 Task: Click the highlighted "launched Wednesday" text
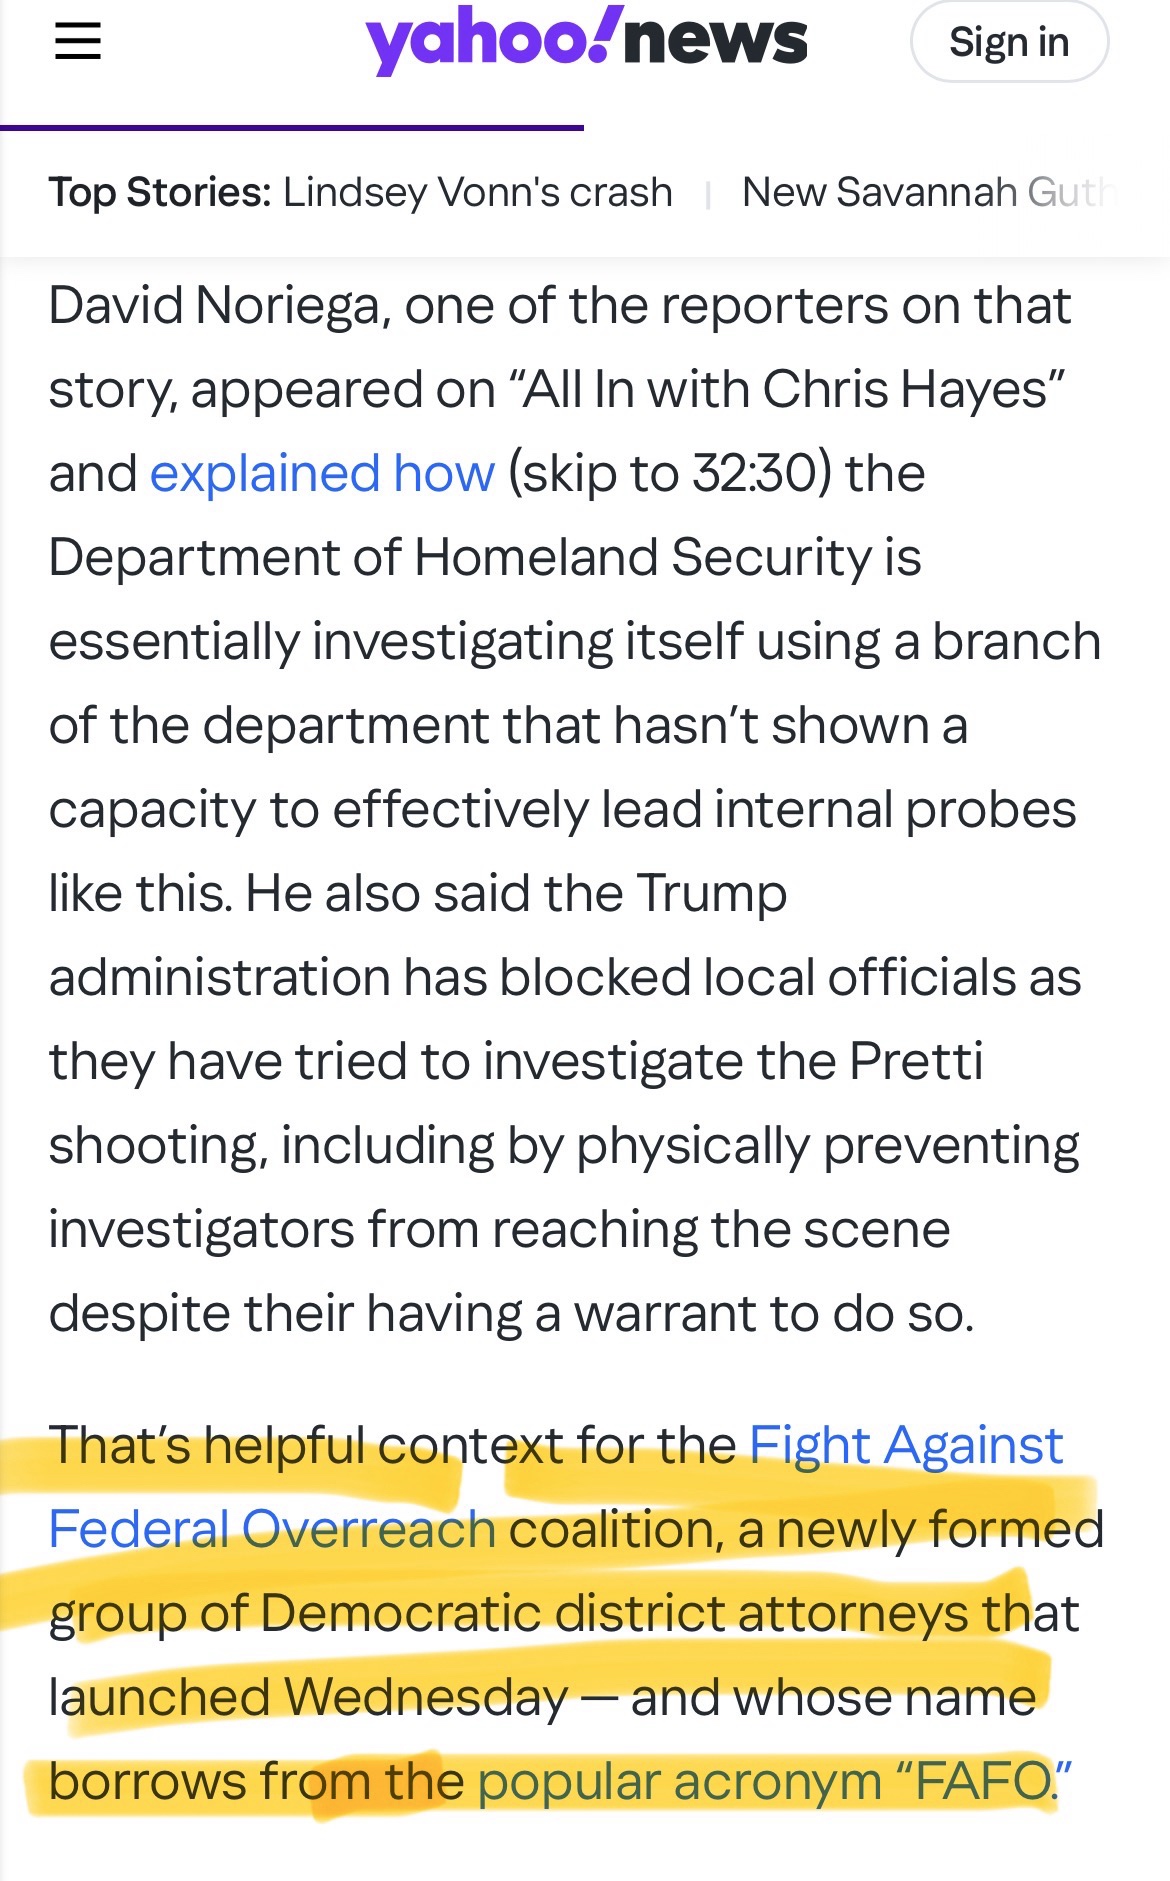click(x=308, y=1697)
